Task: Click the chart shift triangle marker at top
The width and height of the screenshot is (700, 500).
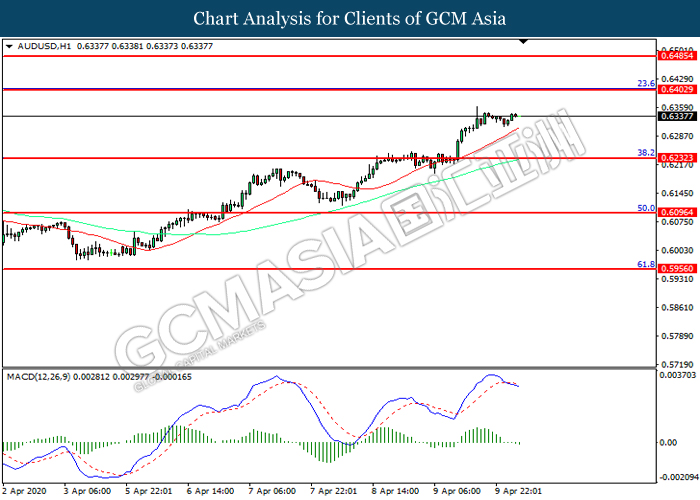Action: [523, 42]
